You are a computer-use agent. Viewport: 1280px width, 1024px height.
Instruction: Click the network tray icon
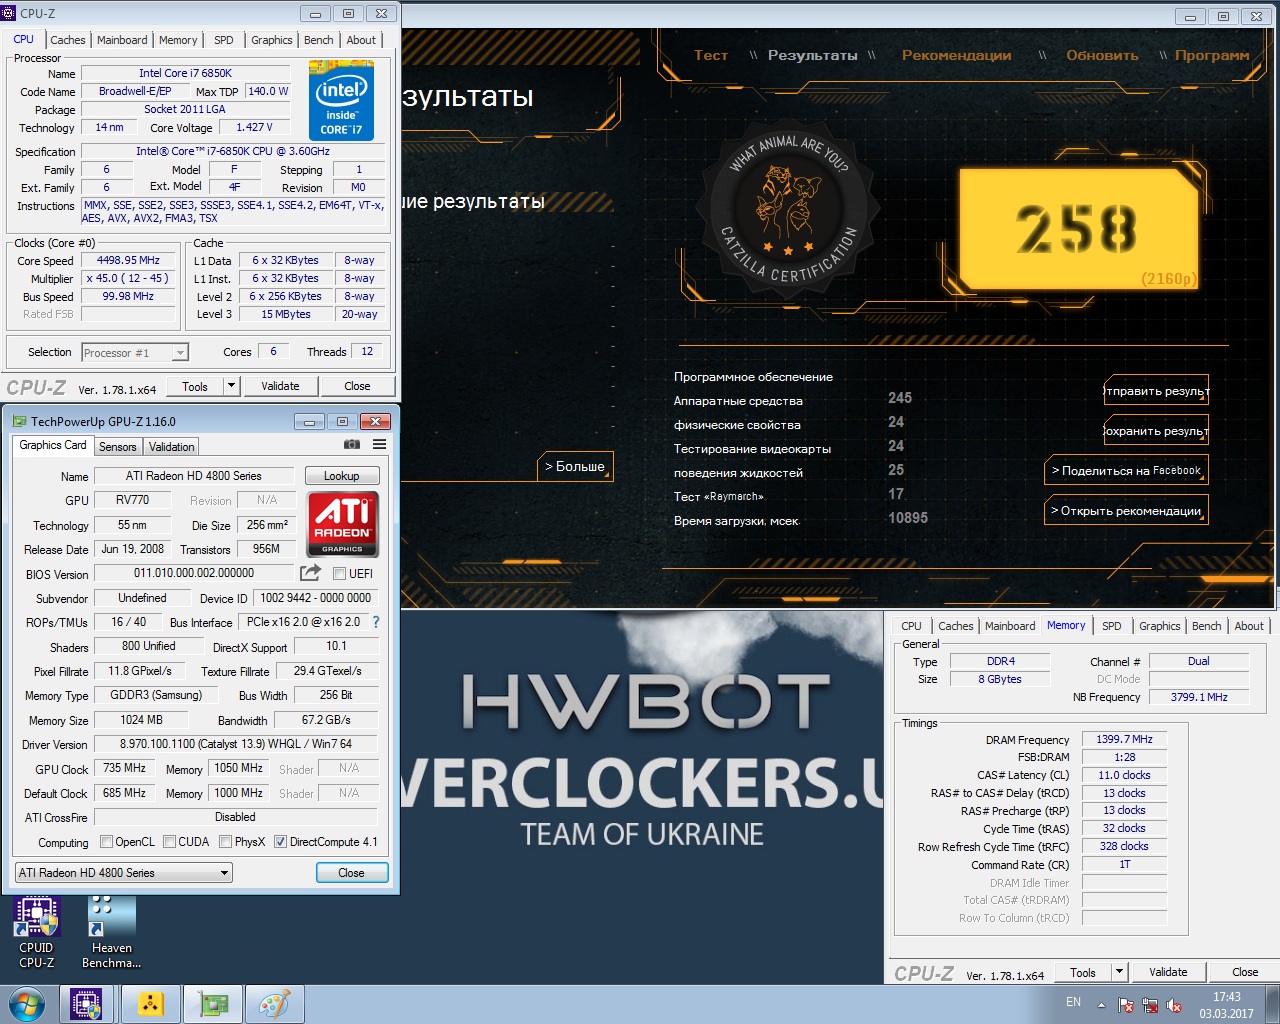(1150, 1005)
